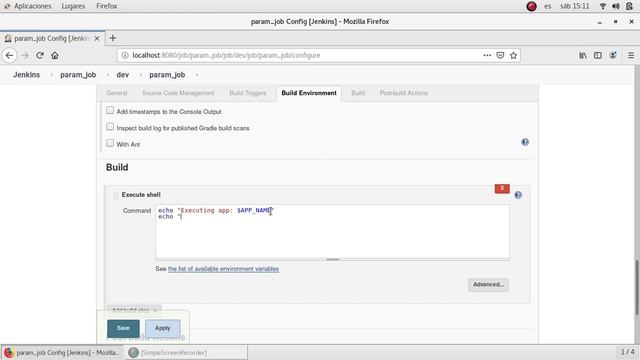The height and width of the screenshot is (360, 640).
Task: Click the Jenkins breadcrumb link
Action: click(27, 75)
